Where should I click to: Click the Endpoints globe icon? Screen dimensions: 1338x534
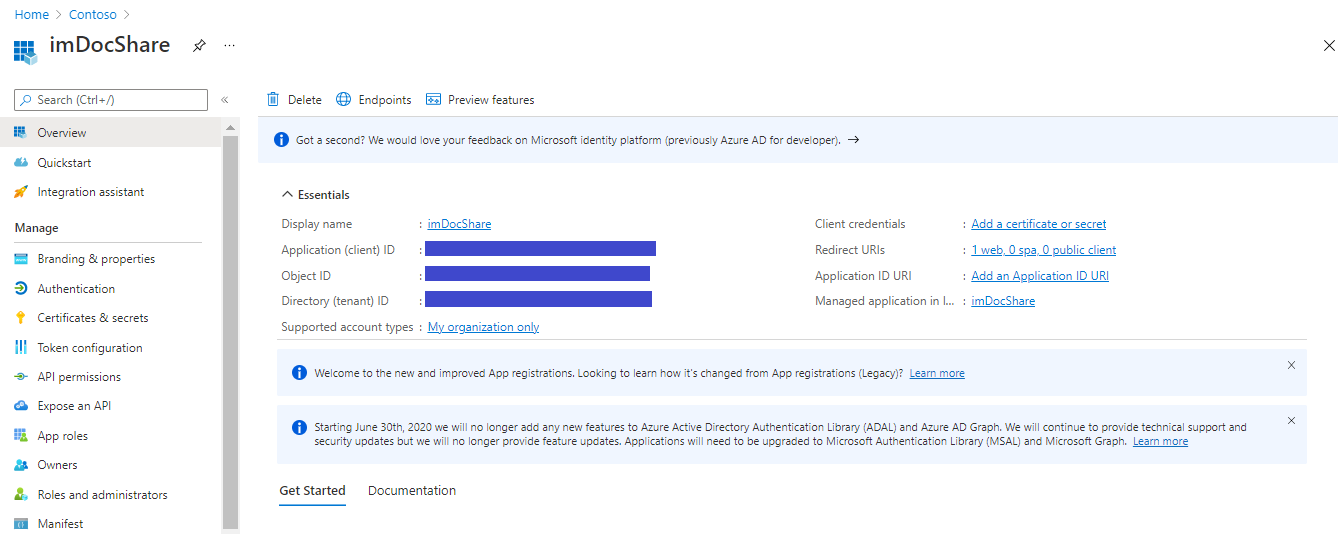[x=343, y=99]
